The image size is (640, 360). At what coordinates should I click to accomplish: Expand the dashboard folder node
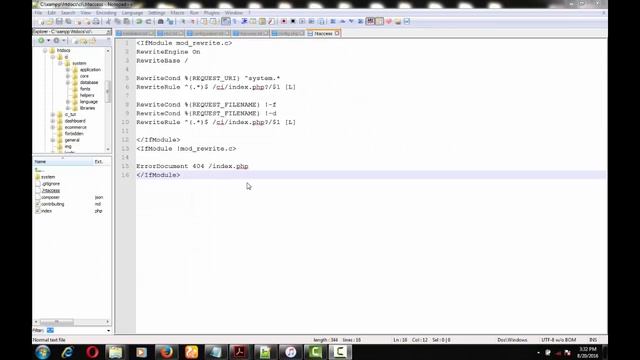53,121
